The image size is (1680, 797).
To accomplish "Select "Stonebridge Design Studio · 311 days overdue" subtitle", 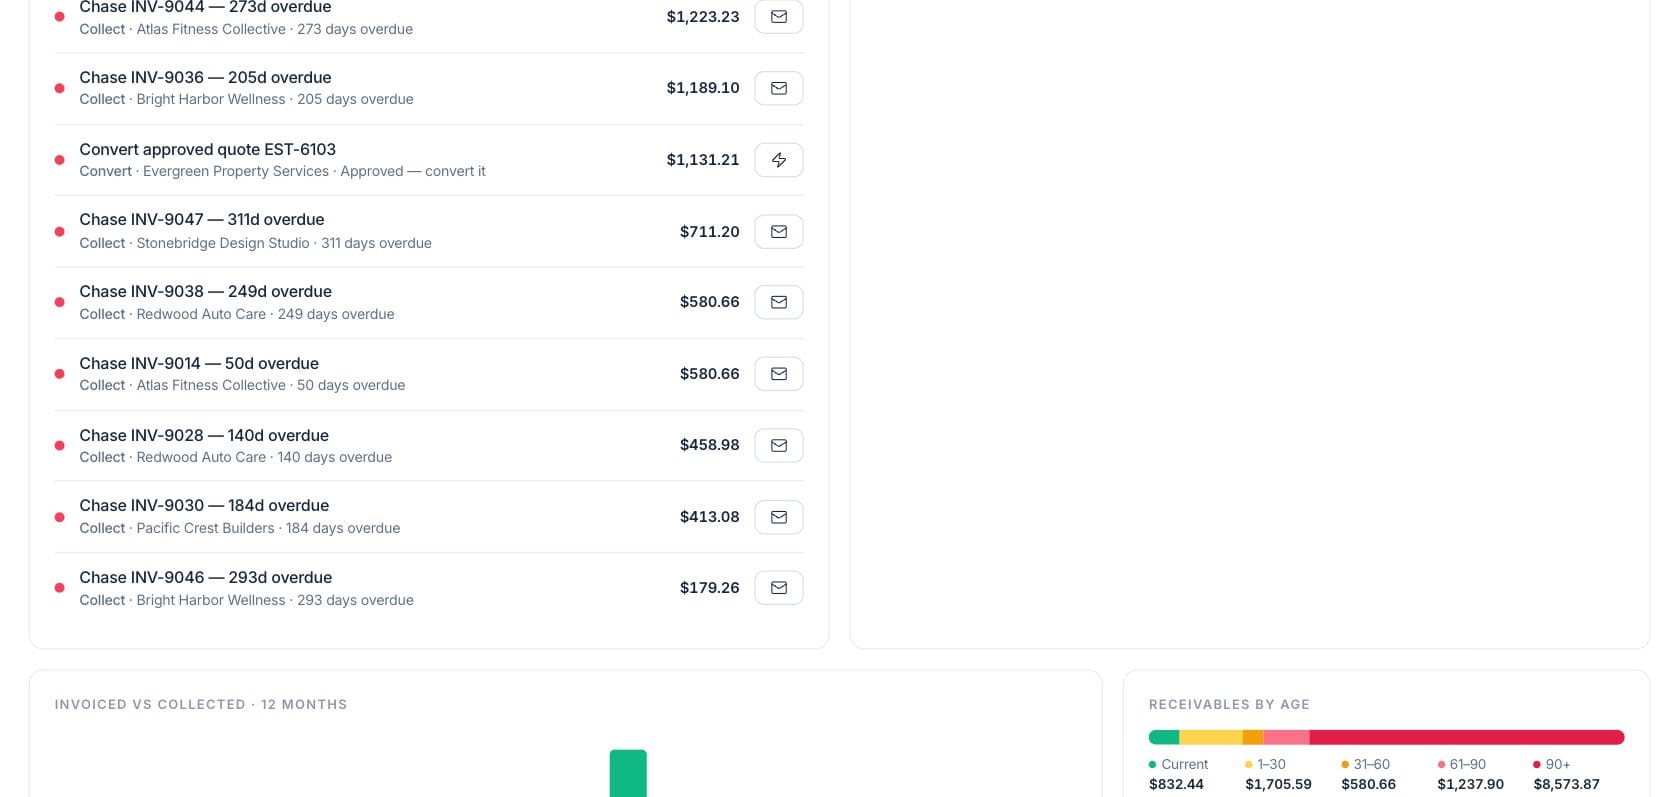I will point(284,243).
